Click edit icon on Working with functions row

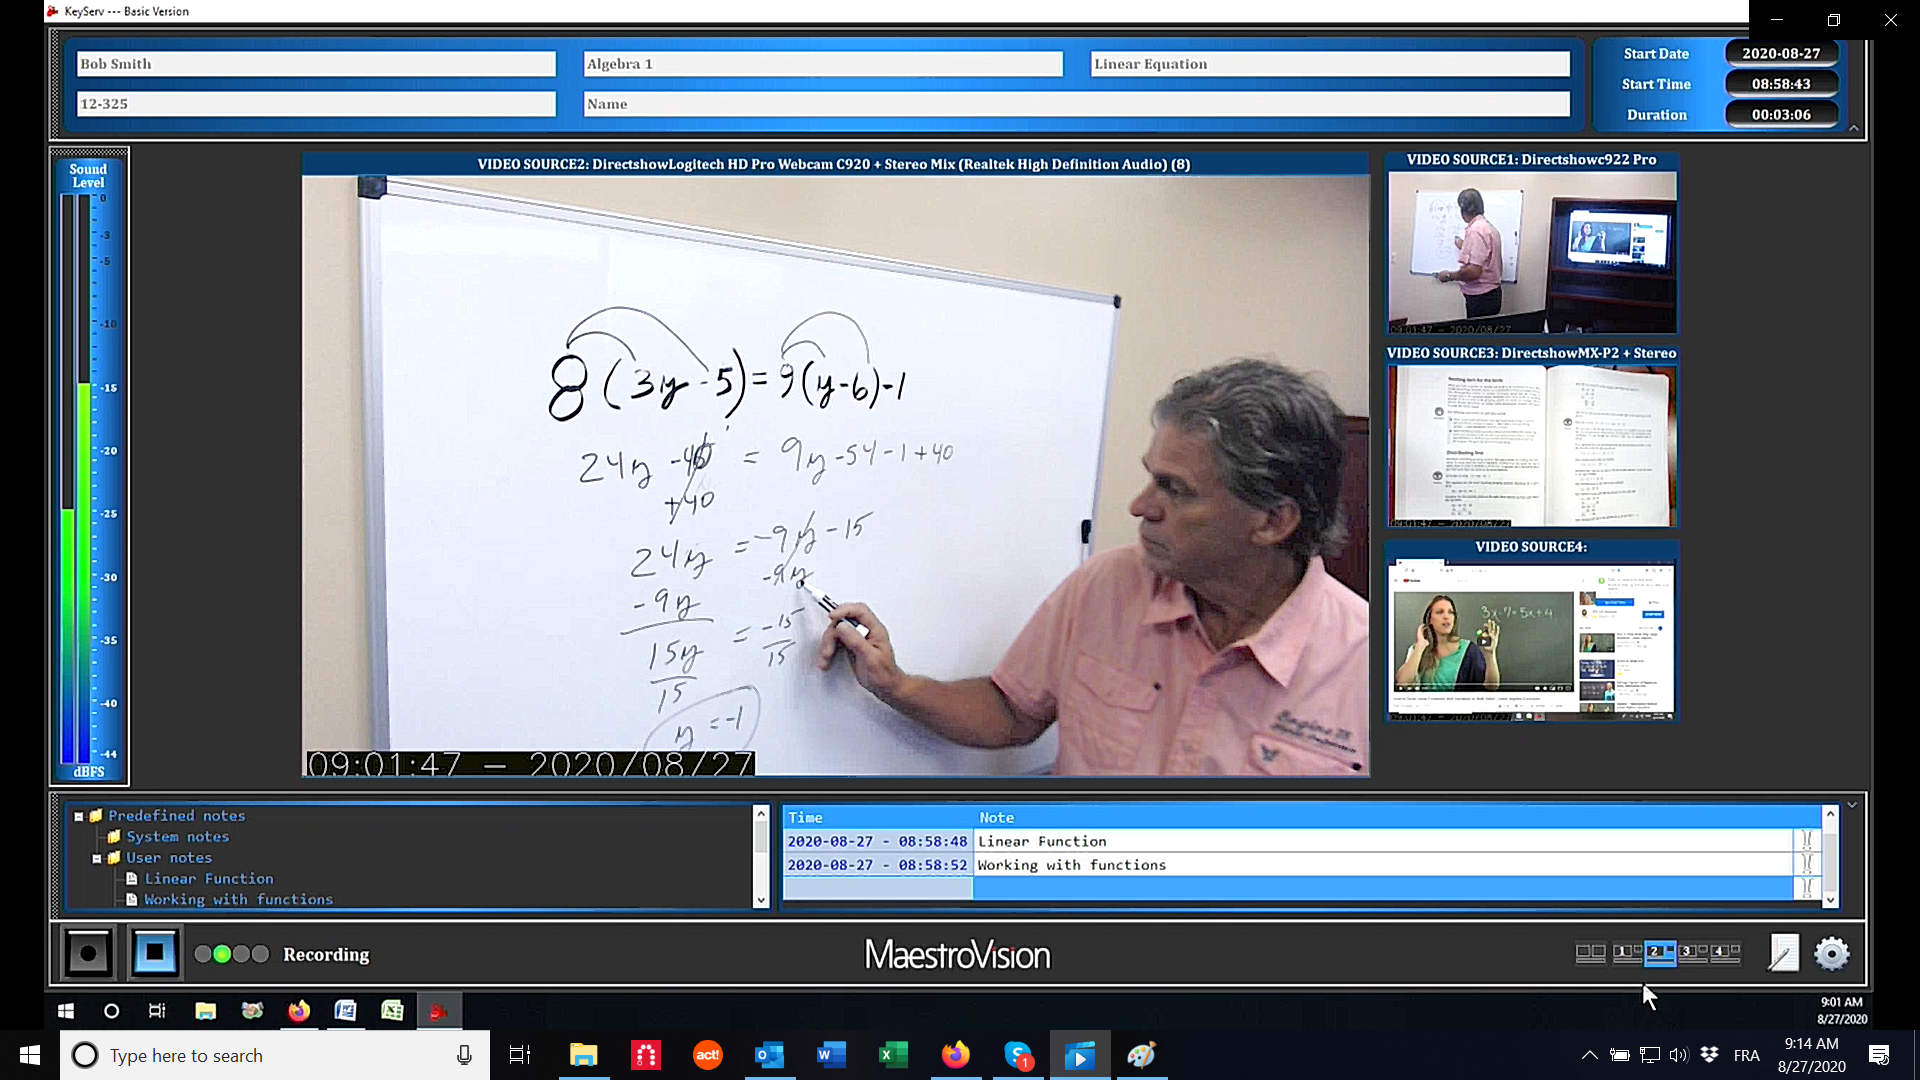coord(1806,864)
